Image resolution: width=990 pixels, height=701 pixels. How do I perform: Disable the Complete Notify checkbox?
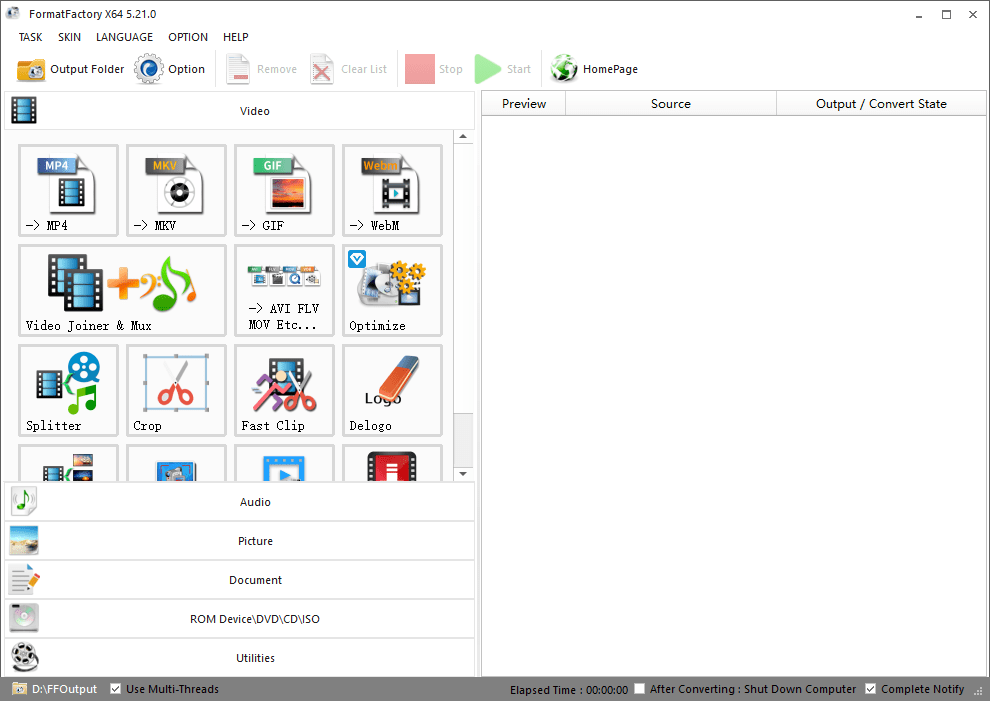point(871,689)
